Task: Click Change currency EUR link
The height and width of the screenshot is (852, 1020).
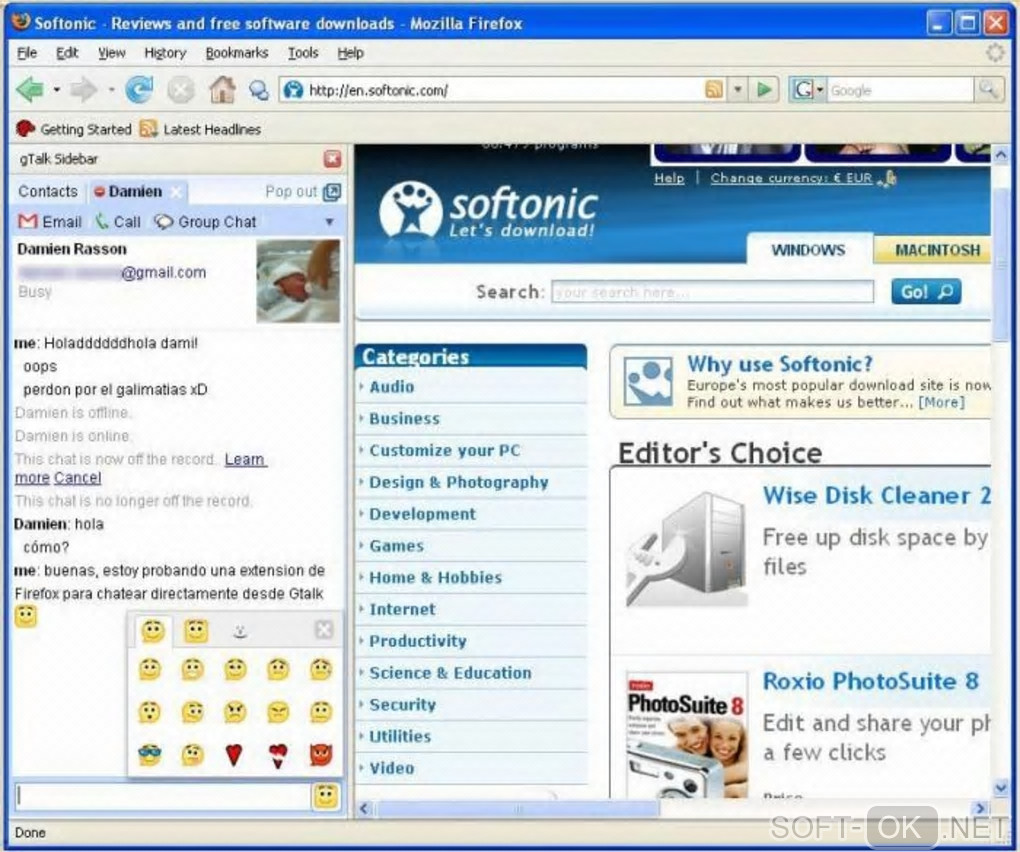Action: point(791,178)
